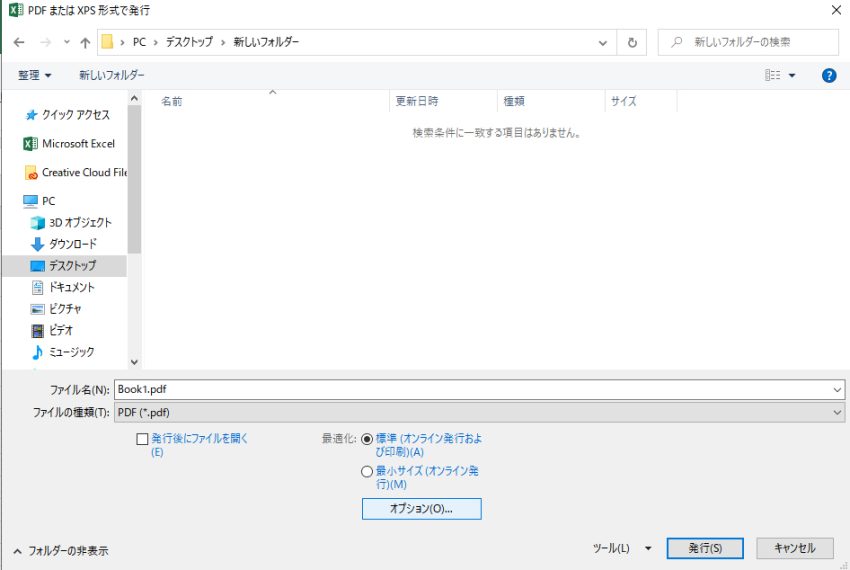Select 最小サイズ optimization radio button

click(367, 472)
